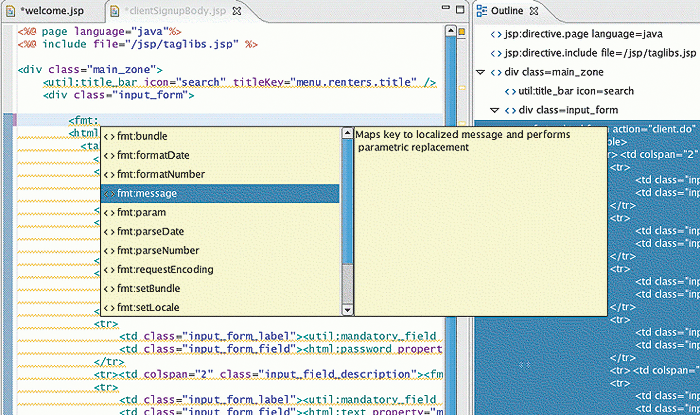Click the proposal description text box
This screenshot has height=415, width=700.
coord(480,221)
